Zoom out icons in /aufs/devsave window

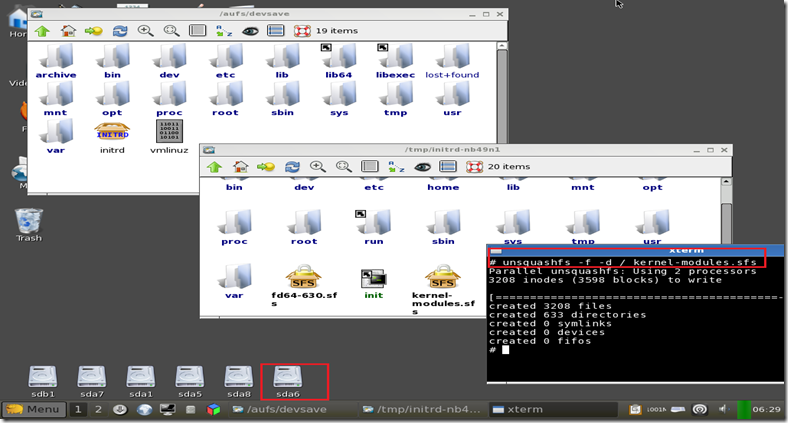pos(171,31)
